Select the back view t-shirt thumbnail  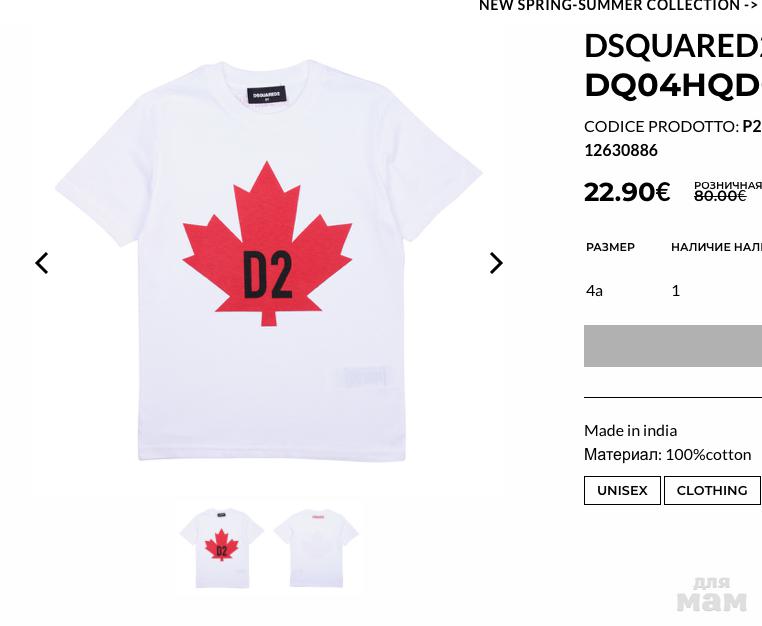coord(315,547)
